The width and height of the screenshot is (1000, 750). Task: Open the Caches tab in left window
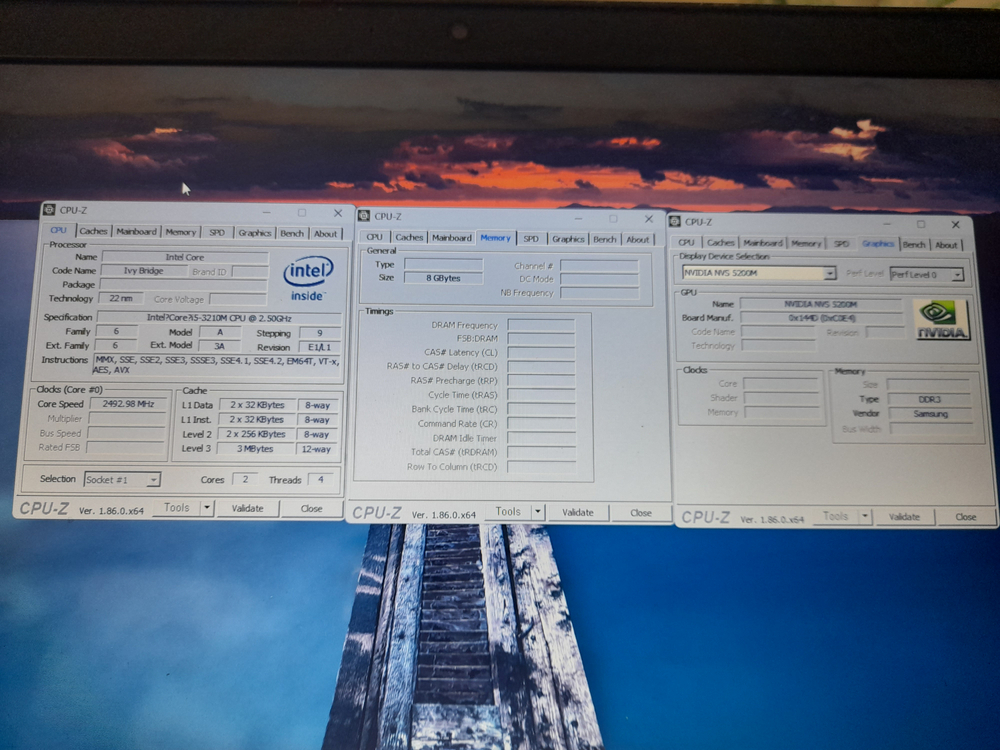(x=93, y=231)
